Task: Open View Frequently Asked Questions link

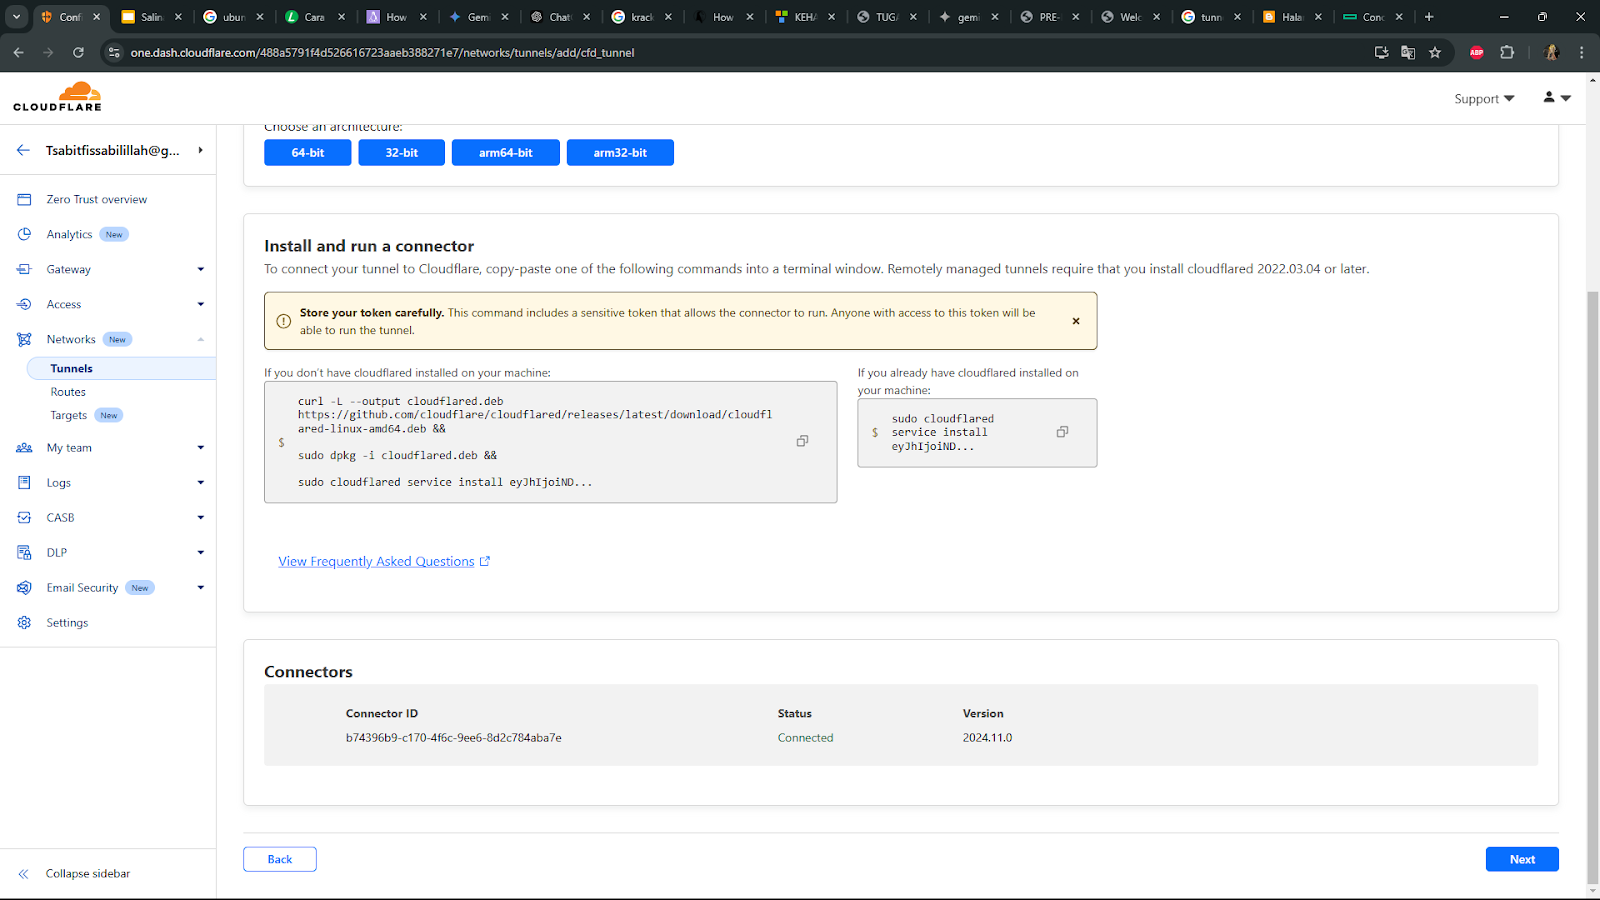Action: tap(384, 562)
